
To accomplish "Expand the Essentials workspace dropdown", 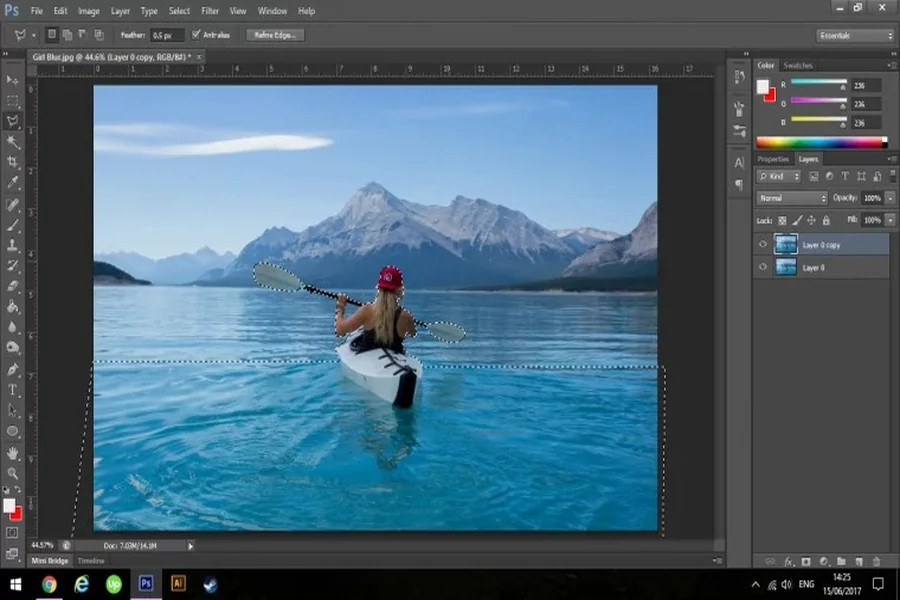I will (x=855, y=35).
